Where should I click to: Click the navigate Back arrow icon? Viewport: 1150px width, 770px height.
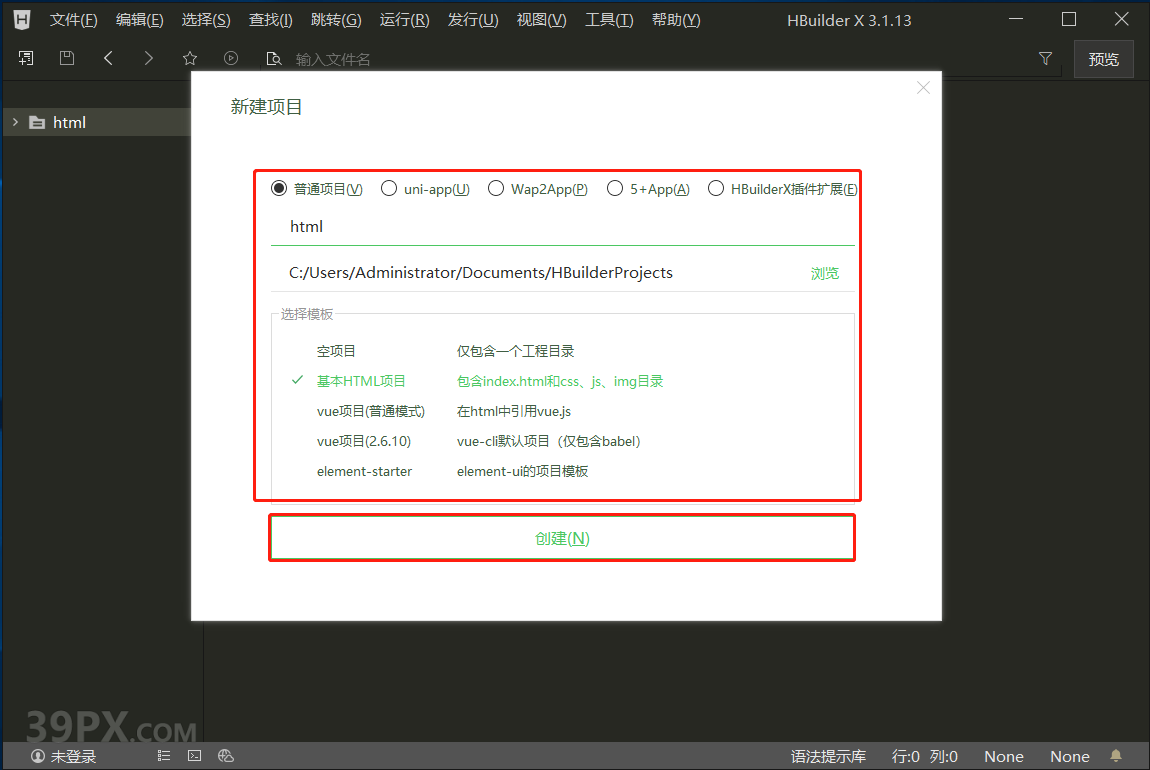pos(108,58)
